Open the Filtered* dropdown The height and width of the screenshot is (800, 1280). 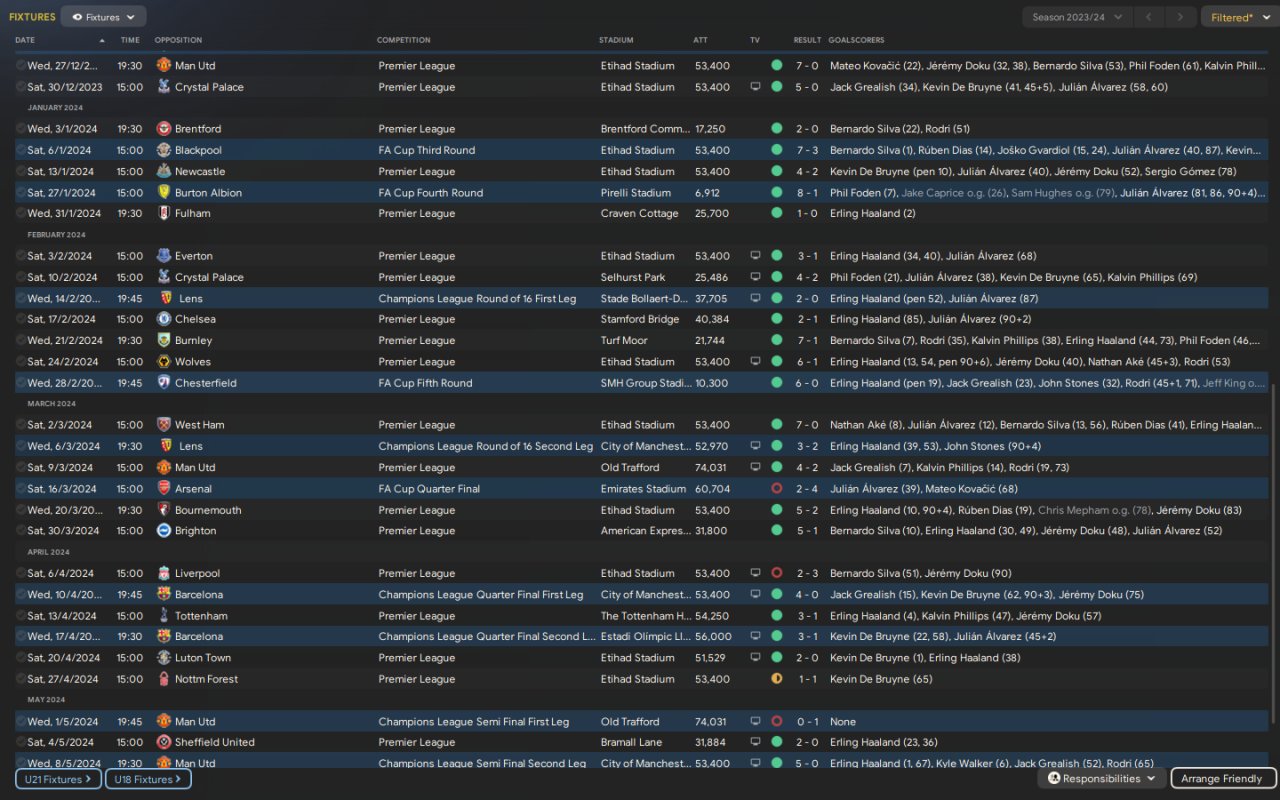click(1240, 17)
